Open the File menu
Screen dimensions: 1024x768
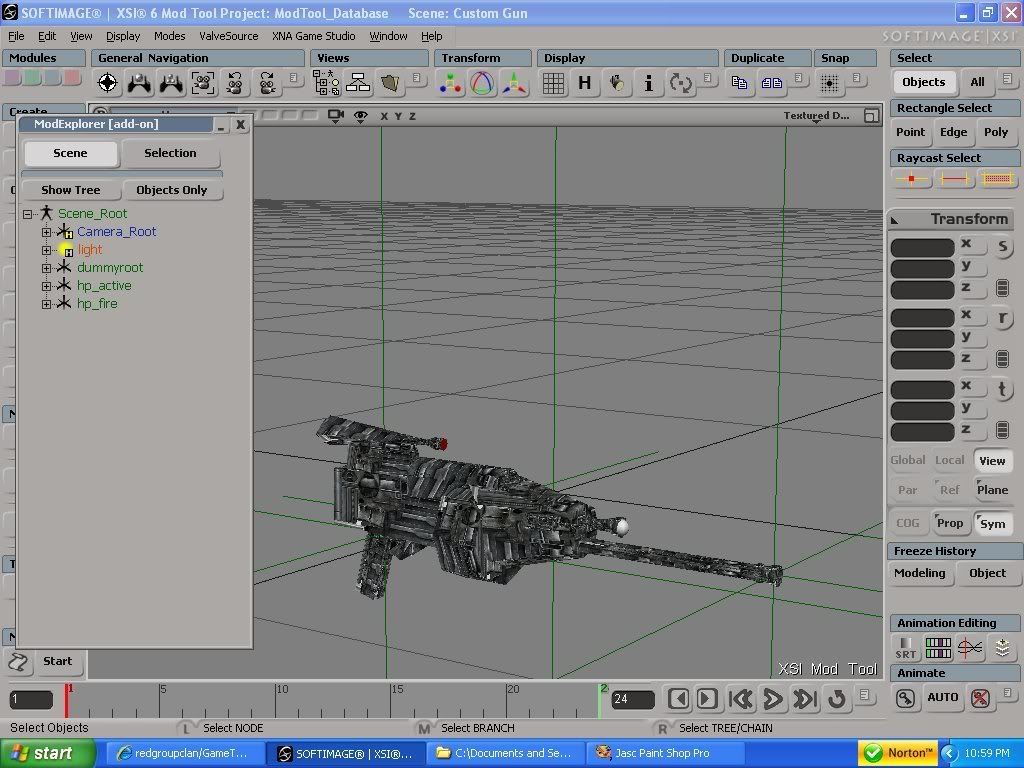pos(16,36)
